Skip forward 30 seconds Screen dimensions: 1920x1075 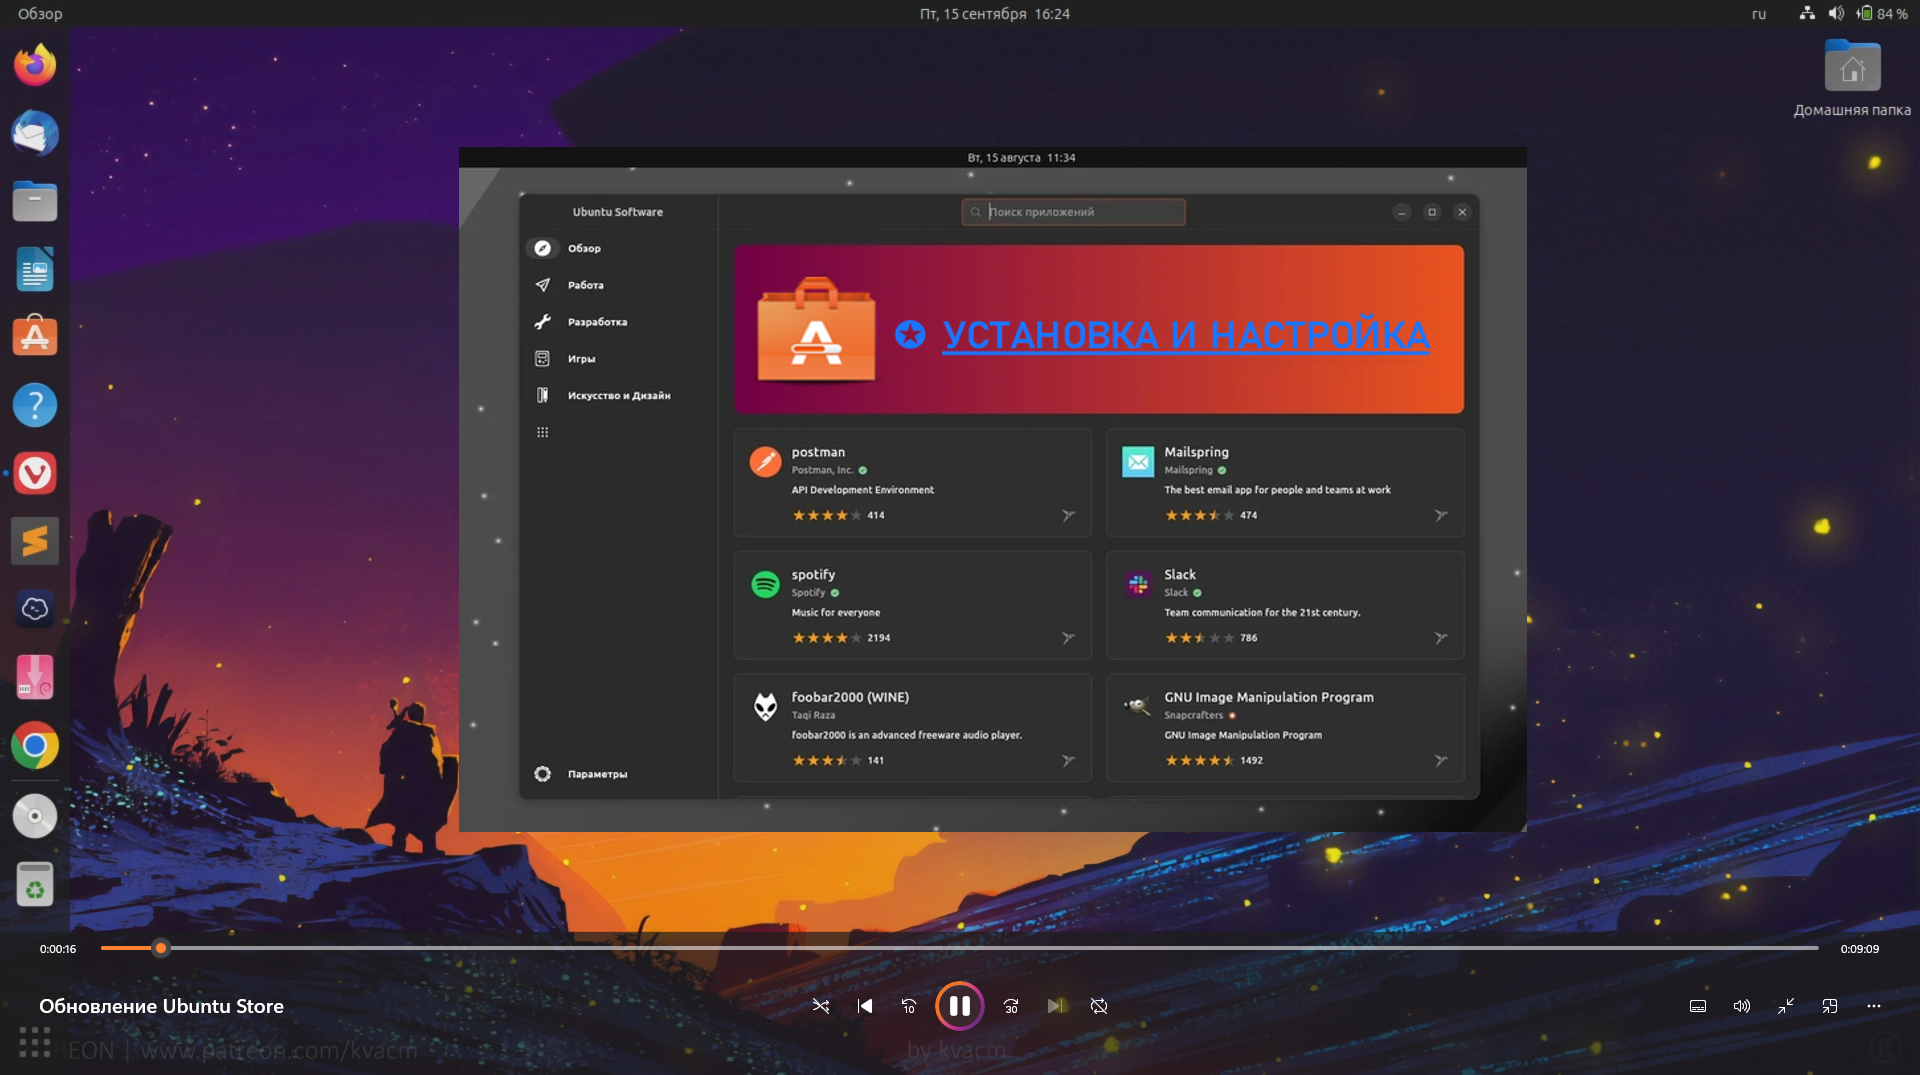[1011, 1006]
